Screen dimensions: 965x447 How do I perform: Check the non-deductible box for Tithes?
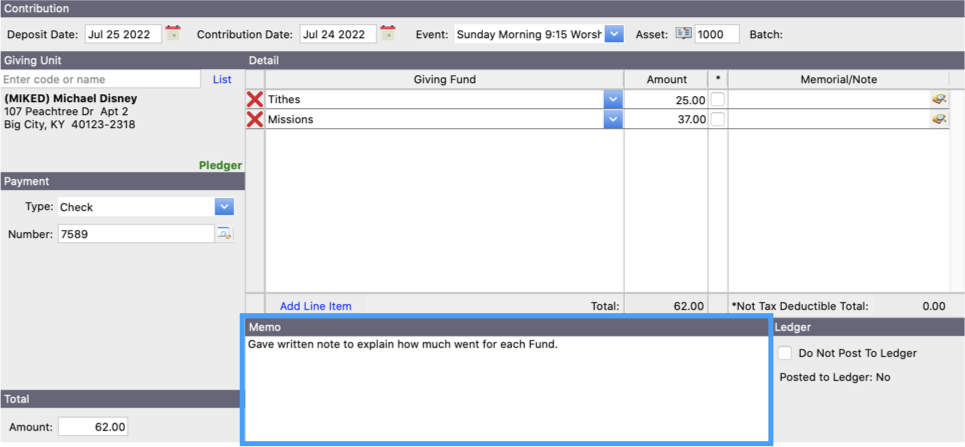717,100
